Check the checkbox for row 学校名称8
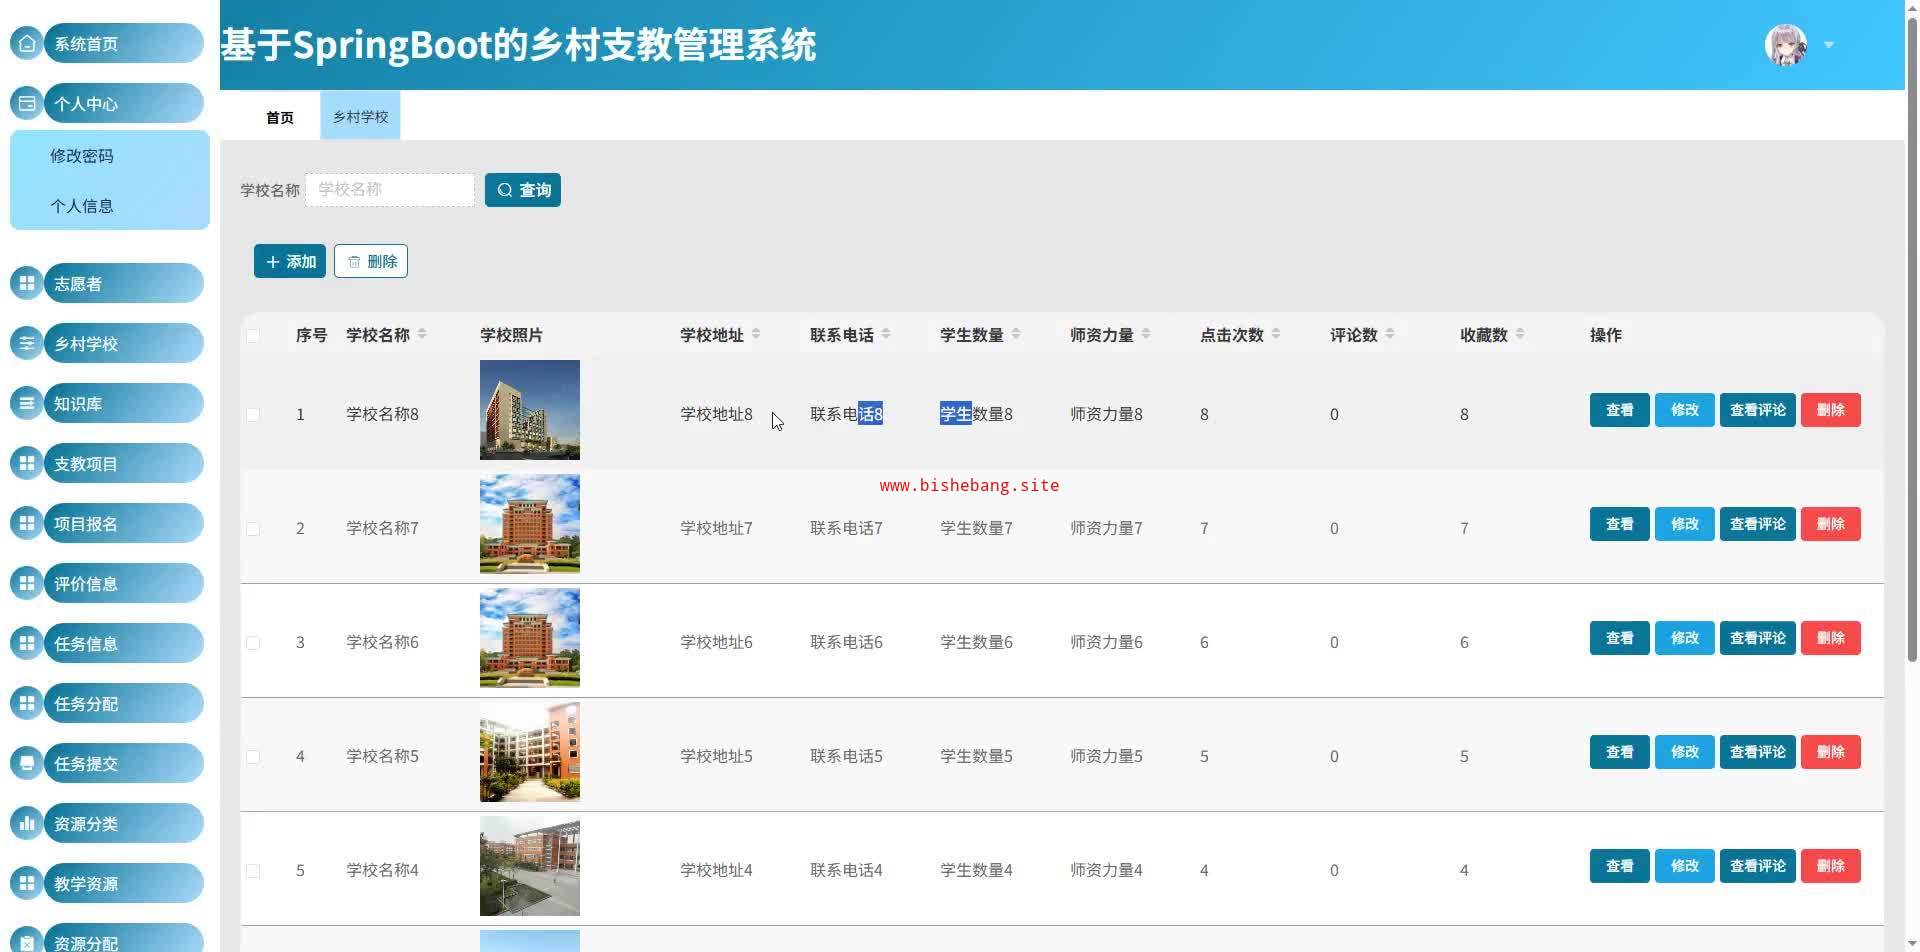Screen dimensions: 1920x952 coord(253,414)
